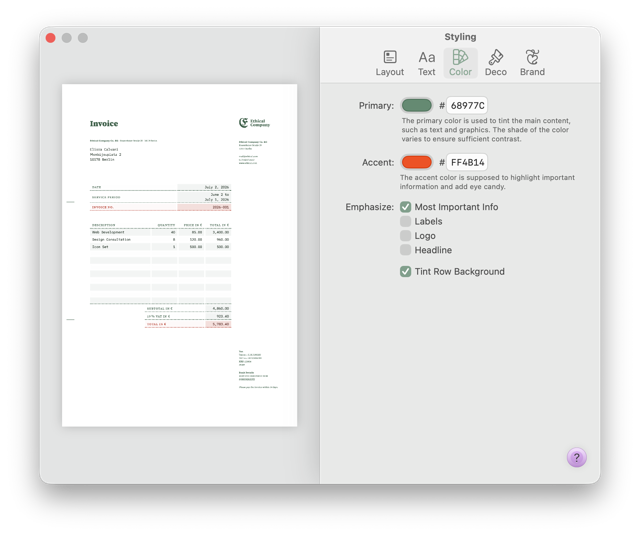
Task: Open the orange Accent color swatch
Action: point(416,162)
